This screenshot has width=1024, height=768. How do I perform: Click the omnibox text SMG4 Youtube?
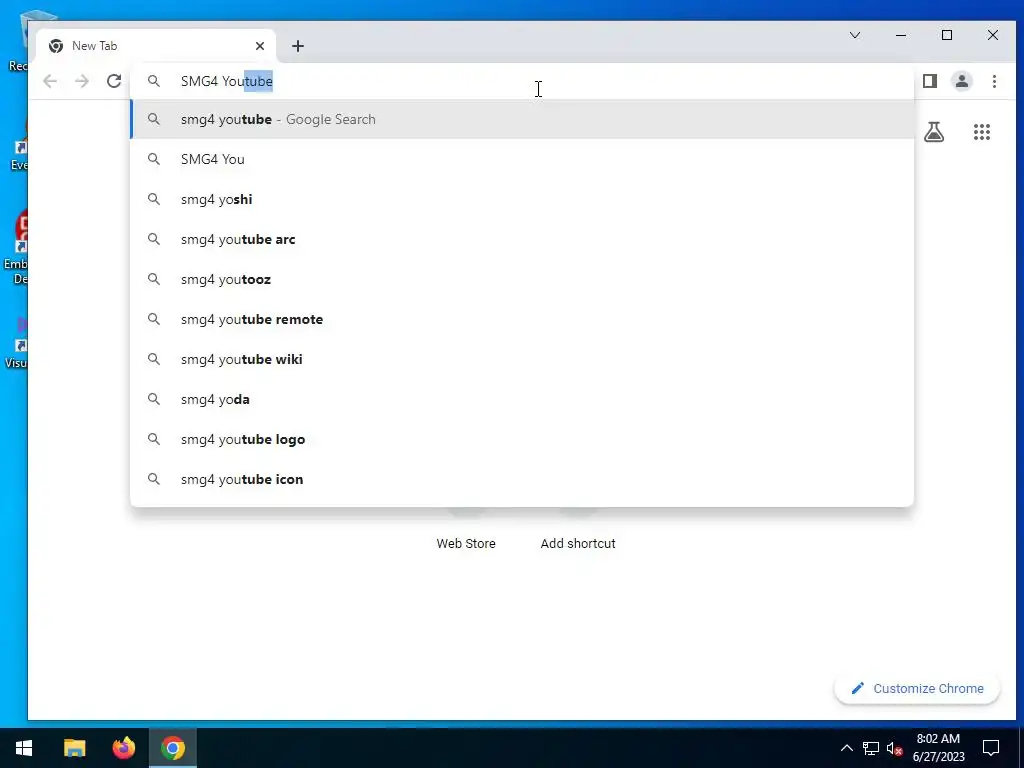227,81
